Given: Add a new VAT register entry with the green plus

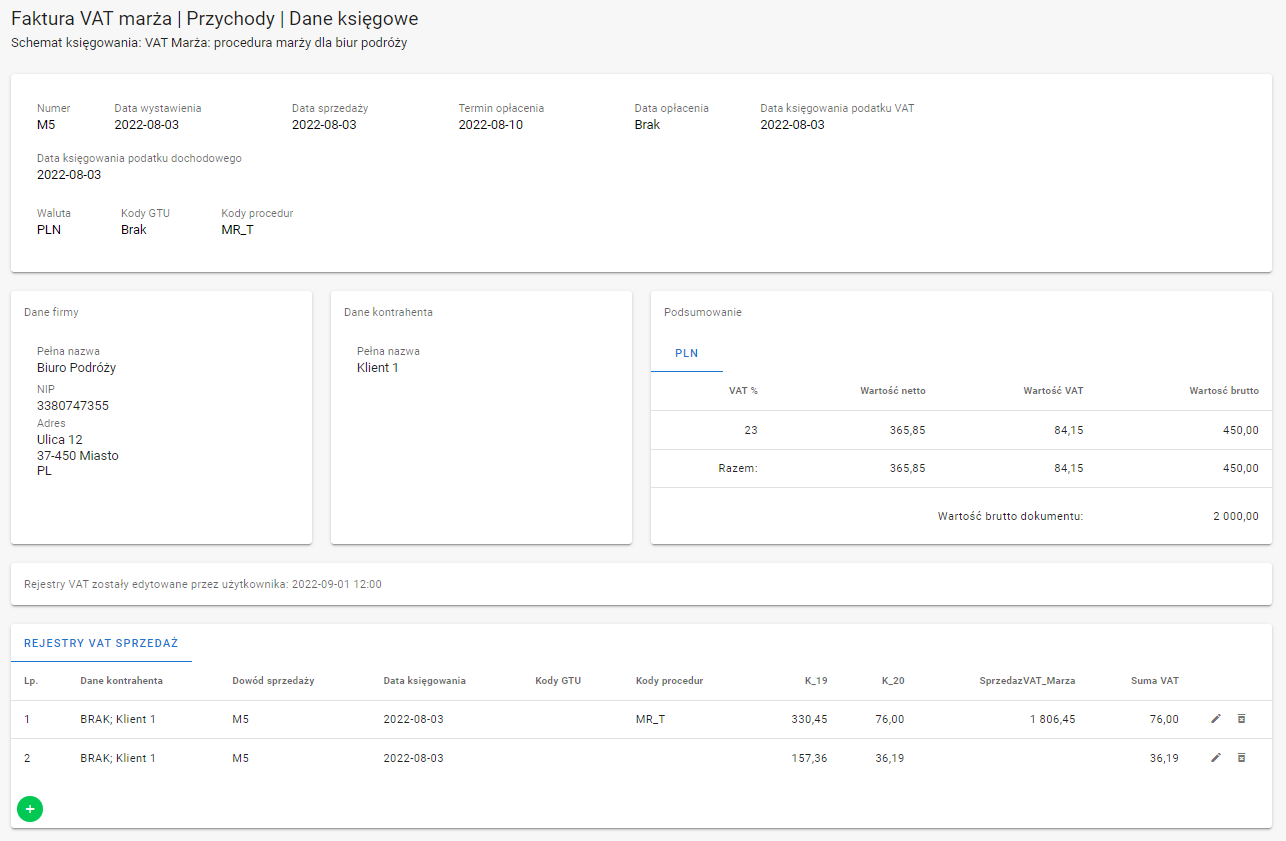Looking at the screenshot, I should (30, 808).
